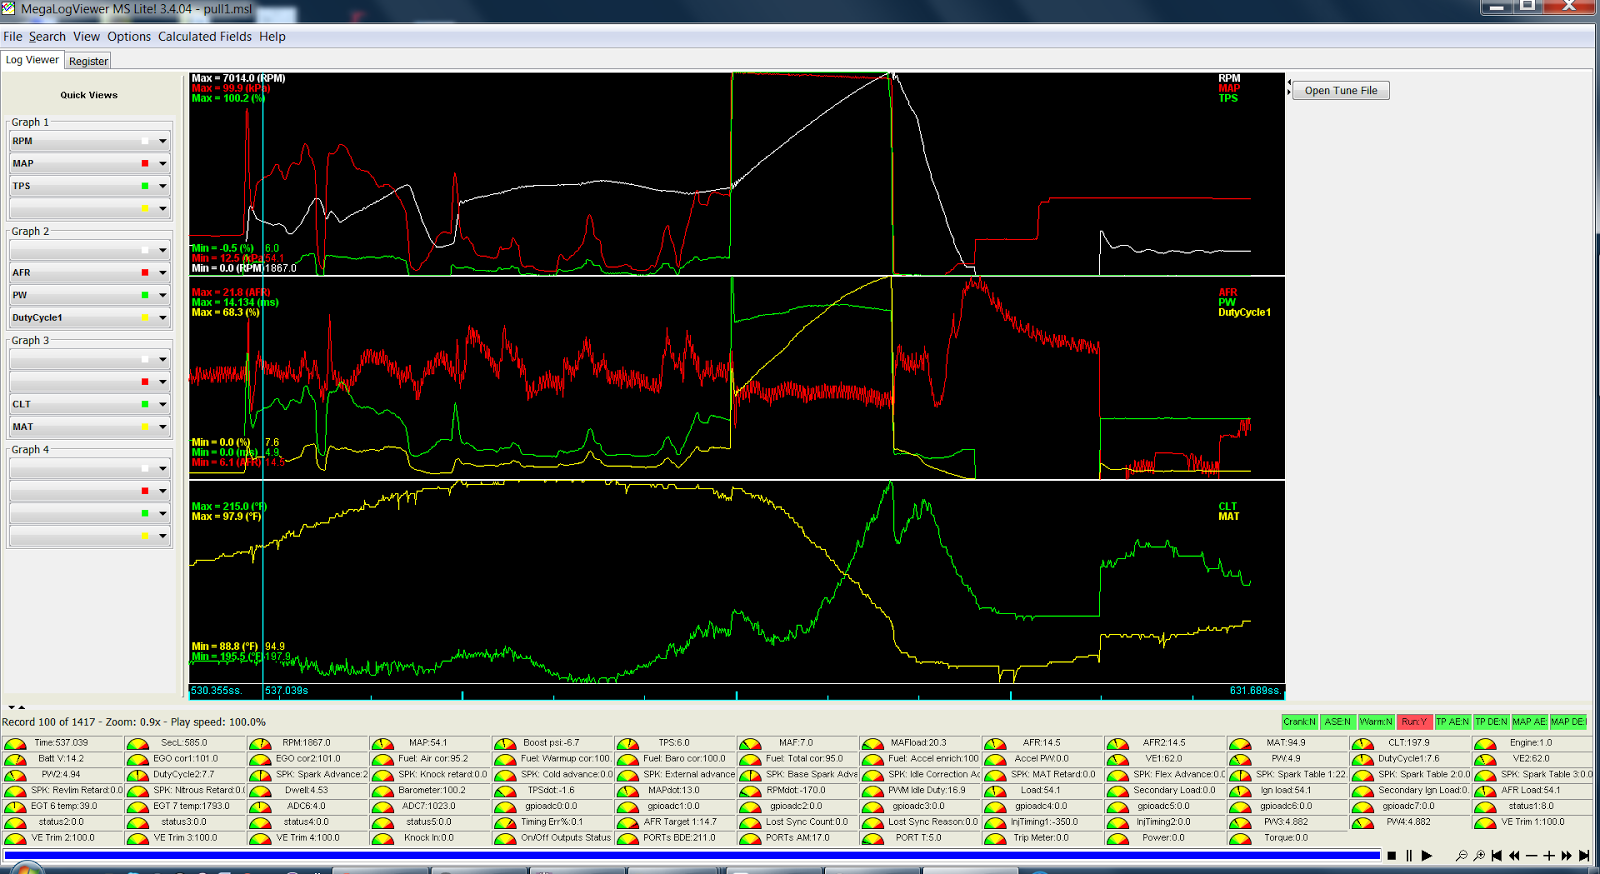Viewport: 1600px width, 874px height.
Task: Click the Barometer gauge icon
Action: coord(382,791)
